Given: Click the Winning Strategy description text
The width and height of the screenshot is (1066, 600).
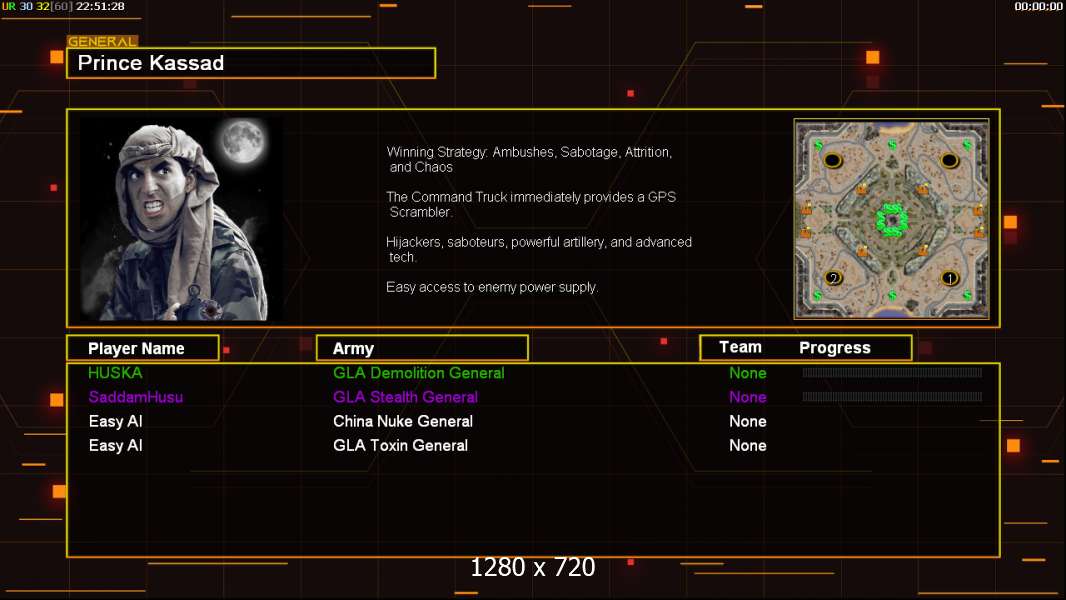Looking at the screenshot, I should coord(529,160).
